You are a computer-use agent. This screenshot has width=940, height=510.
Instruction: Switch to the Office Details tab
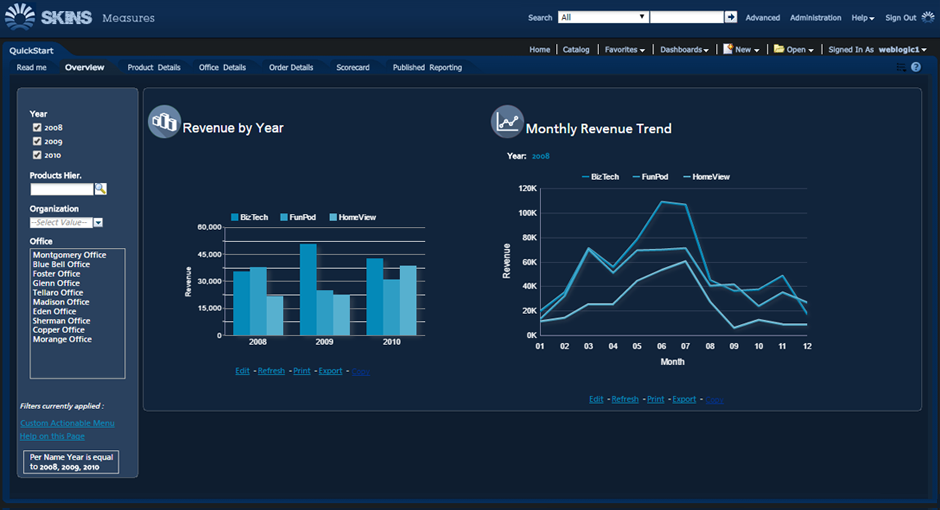pos(222,68)
